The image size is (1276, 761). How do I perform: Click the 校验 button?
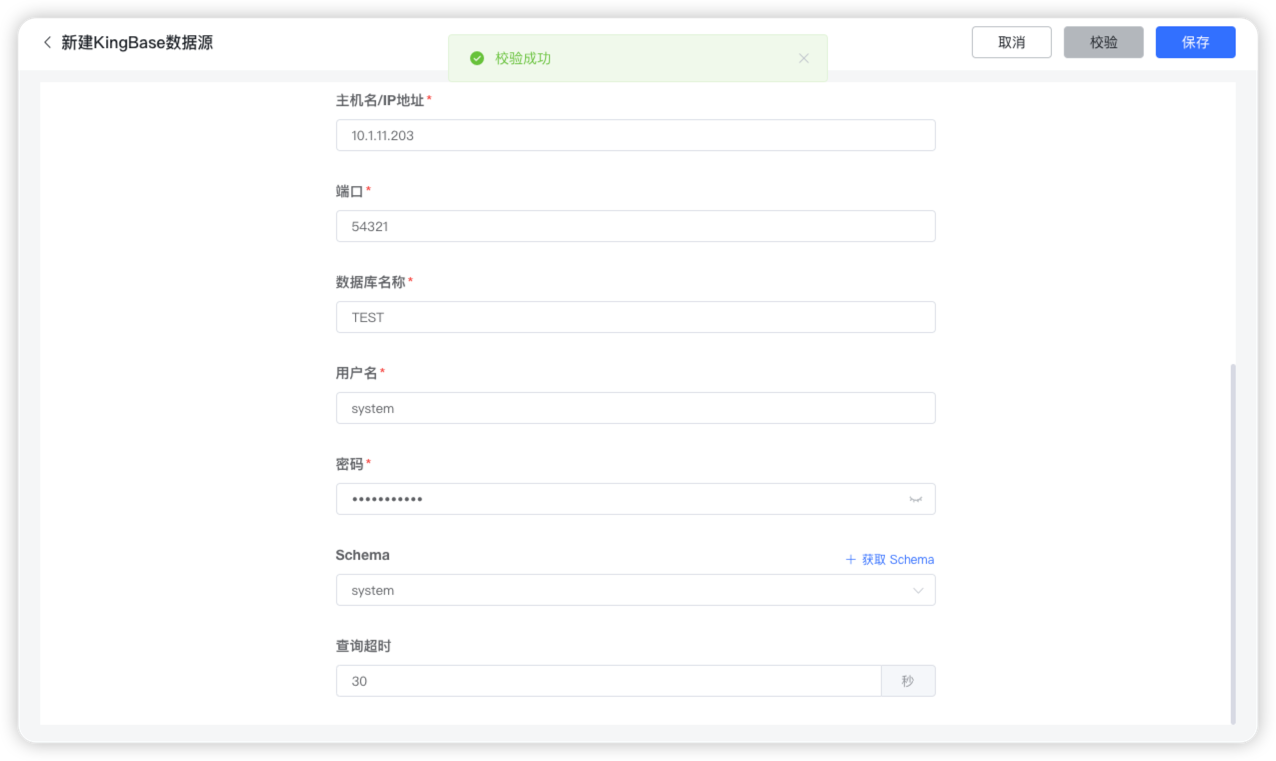[1104, 43]
